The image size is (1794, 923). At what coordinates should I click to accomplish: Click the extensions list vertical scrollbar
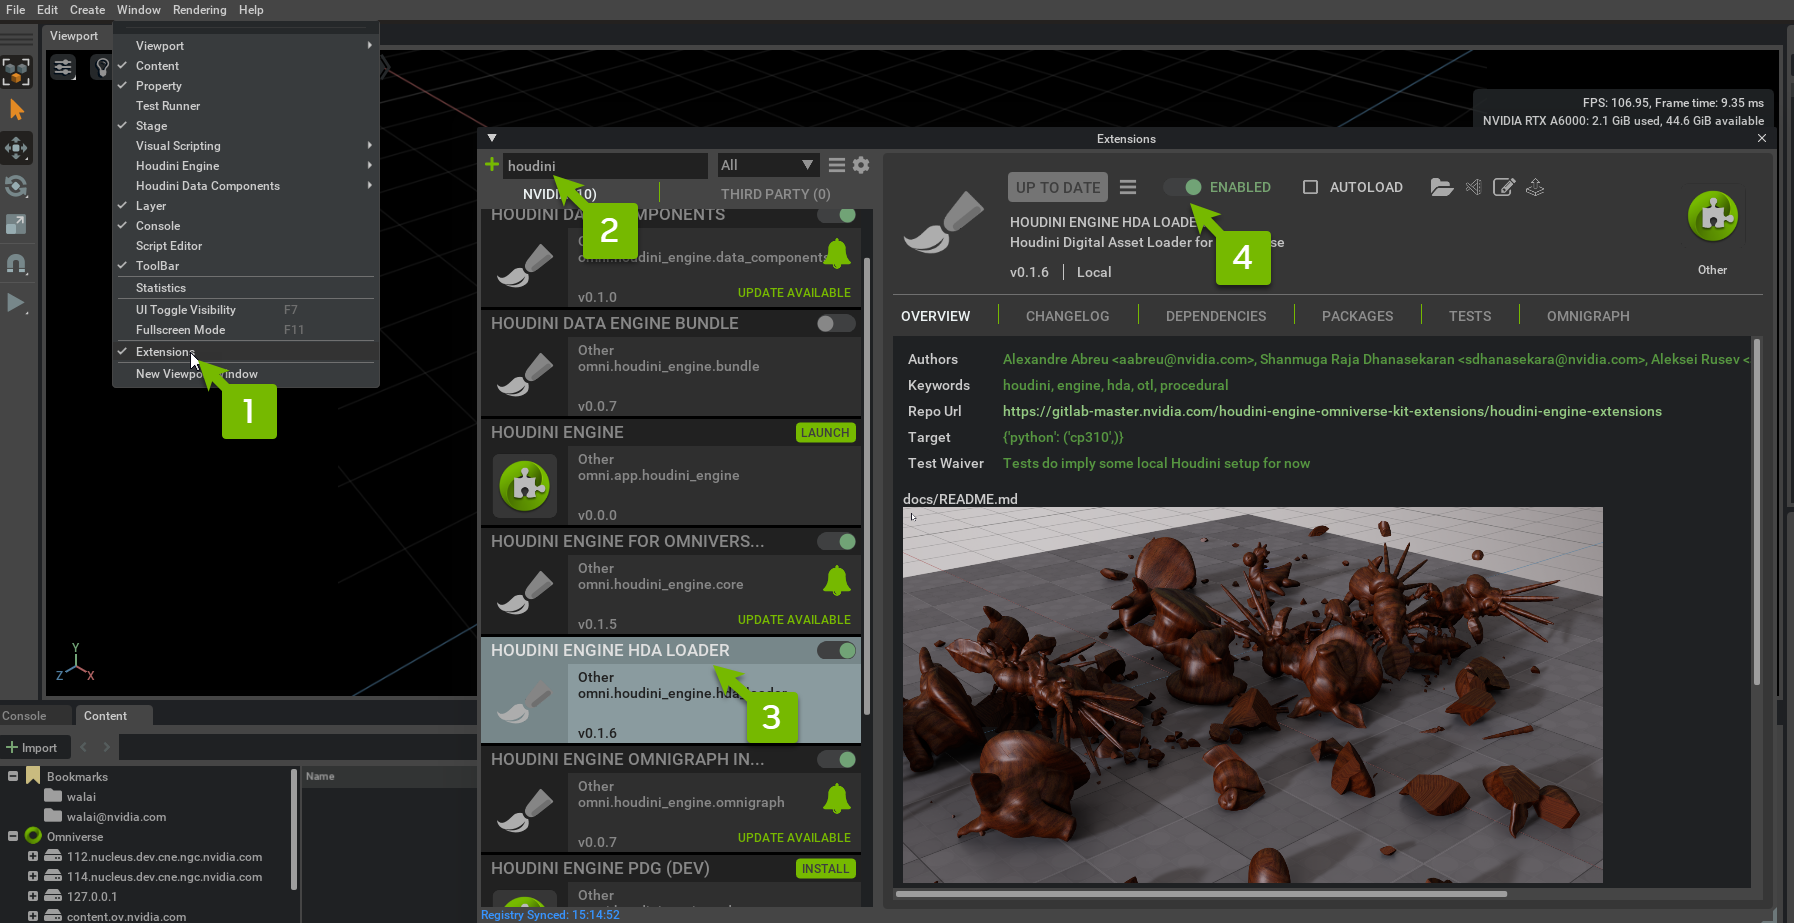coord(866,485)
